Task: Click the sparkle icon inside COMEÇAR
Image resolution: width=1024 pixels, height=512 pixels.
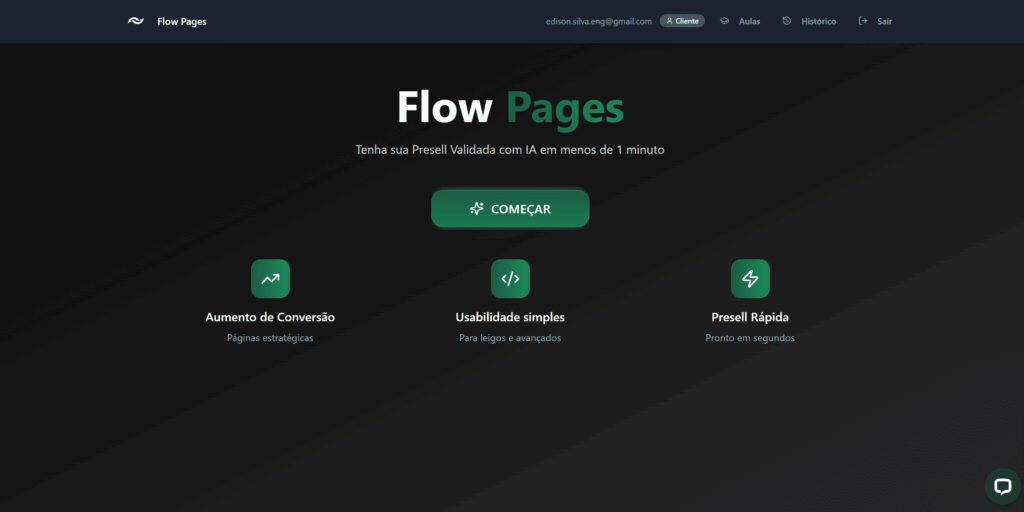Action: [x=477, y=209]
